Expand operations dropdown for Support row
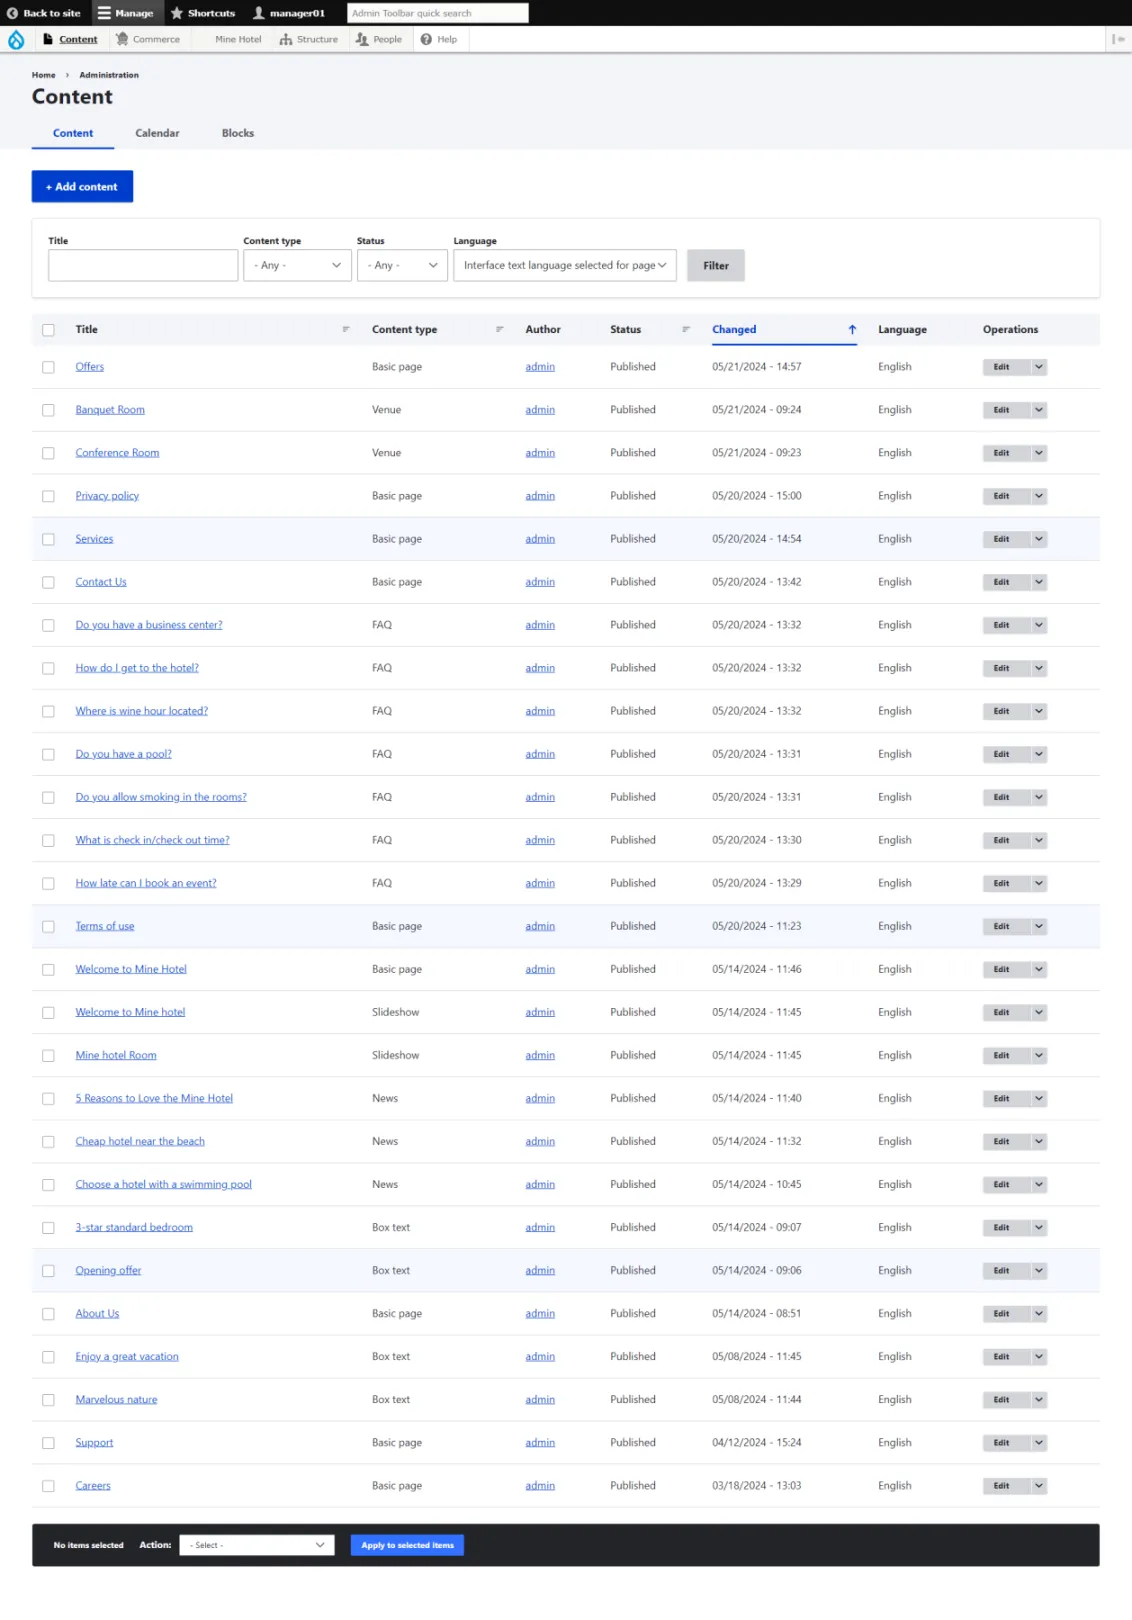Viewport: 1132px width, 1620px height. point(1039,1443)
